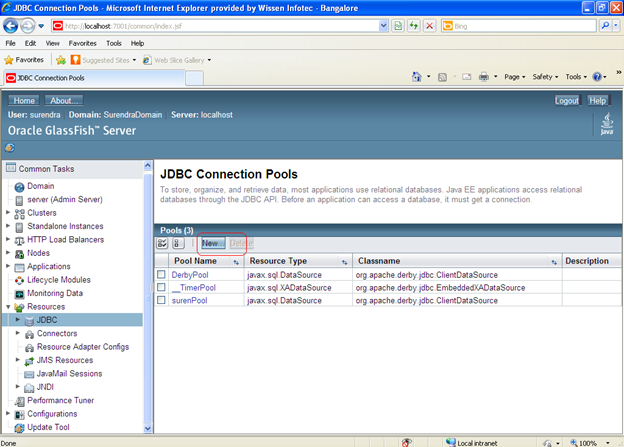Image resolution: width=624 pixels, height=447 pixels.
Task: Click the Favorites star icon
Action: click(x=9, y=60)
